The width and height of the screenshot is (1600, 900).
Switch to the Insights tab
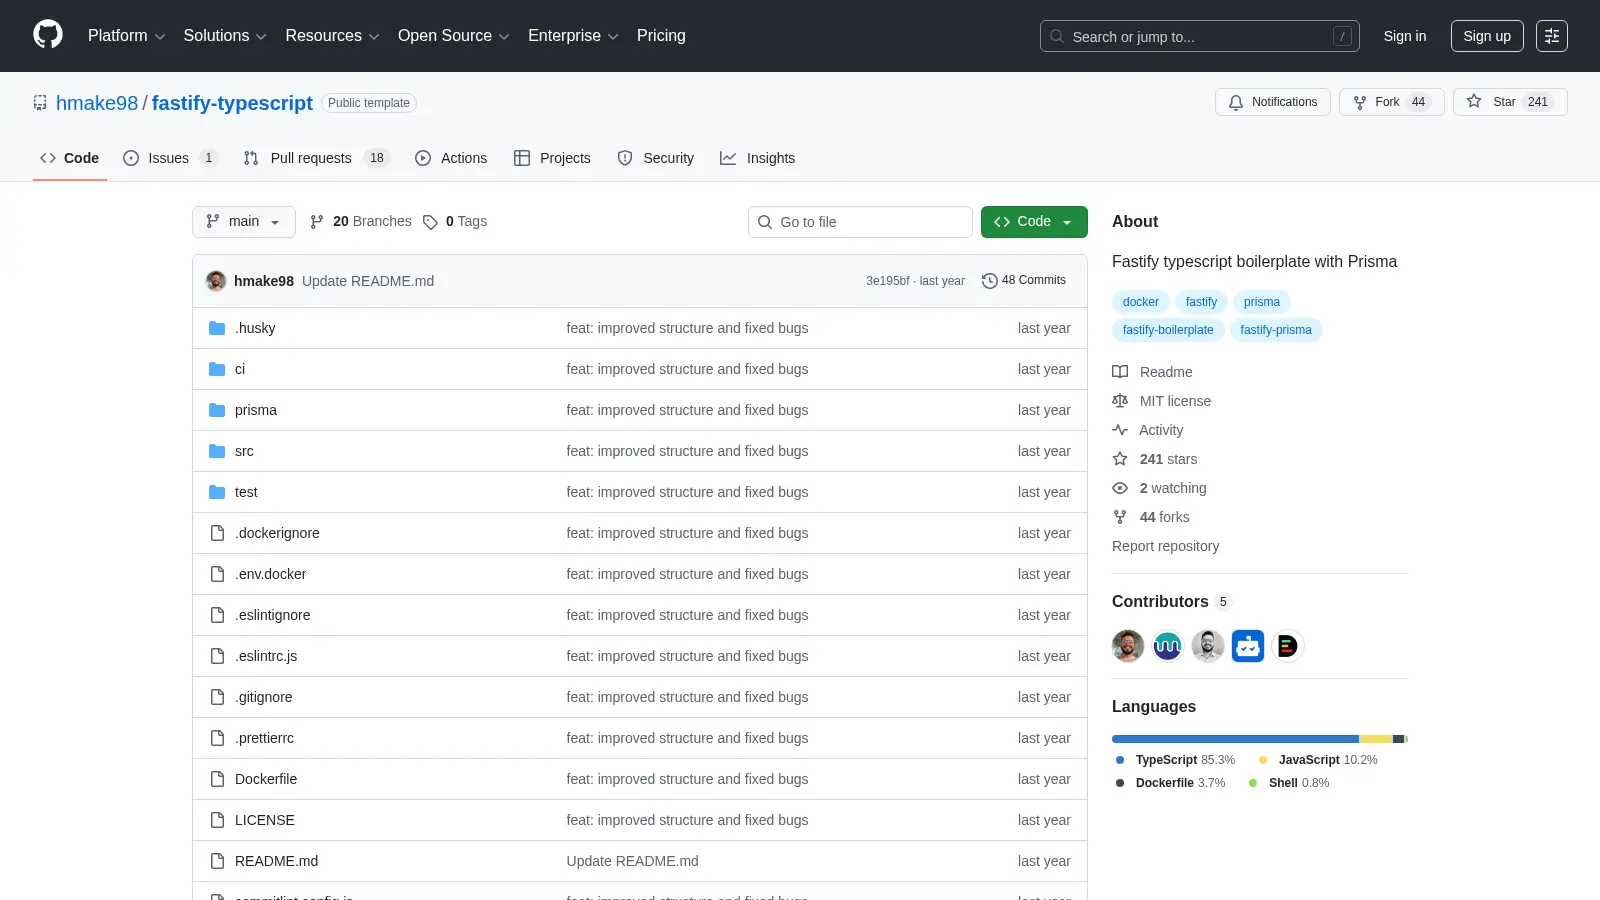click(x=758, y=158)
